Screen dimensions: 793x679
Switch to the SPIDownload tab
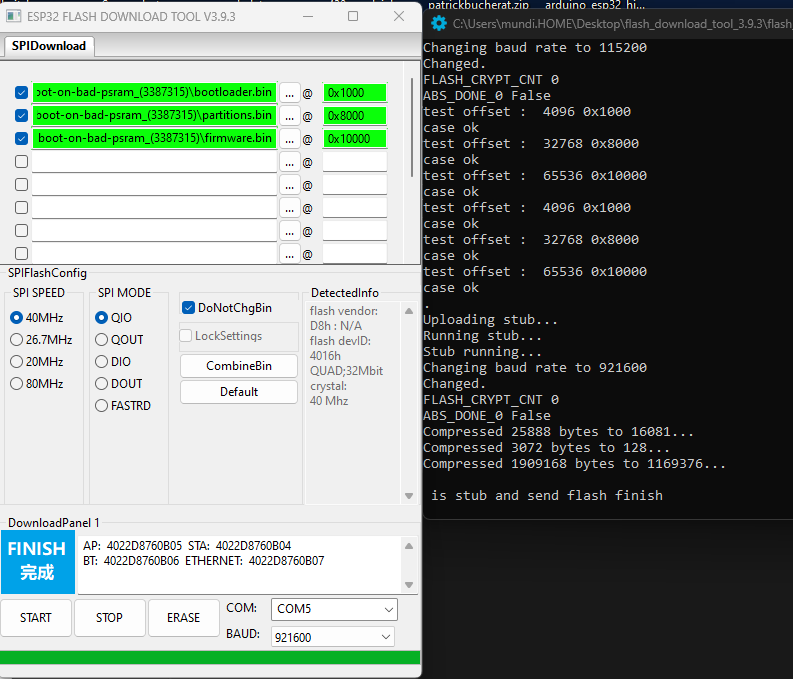(49, 46)
